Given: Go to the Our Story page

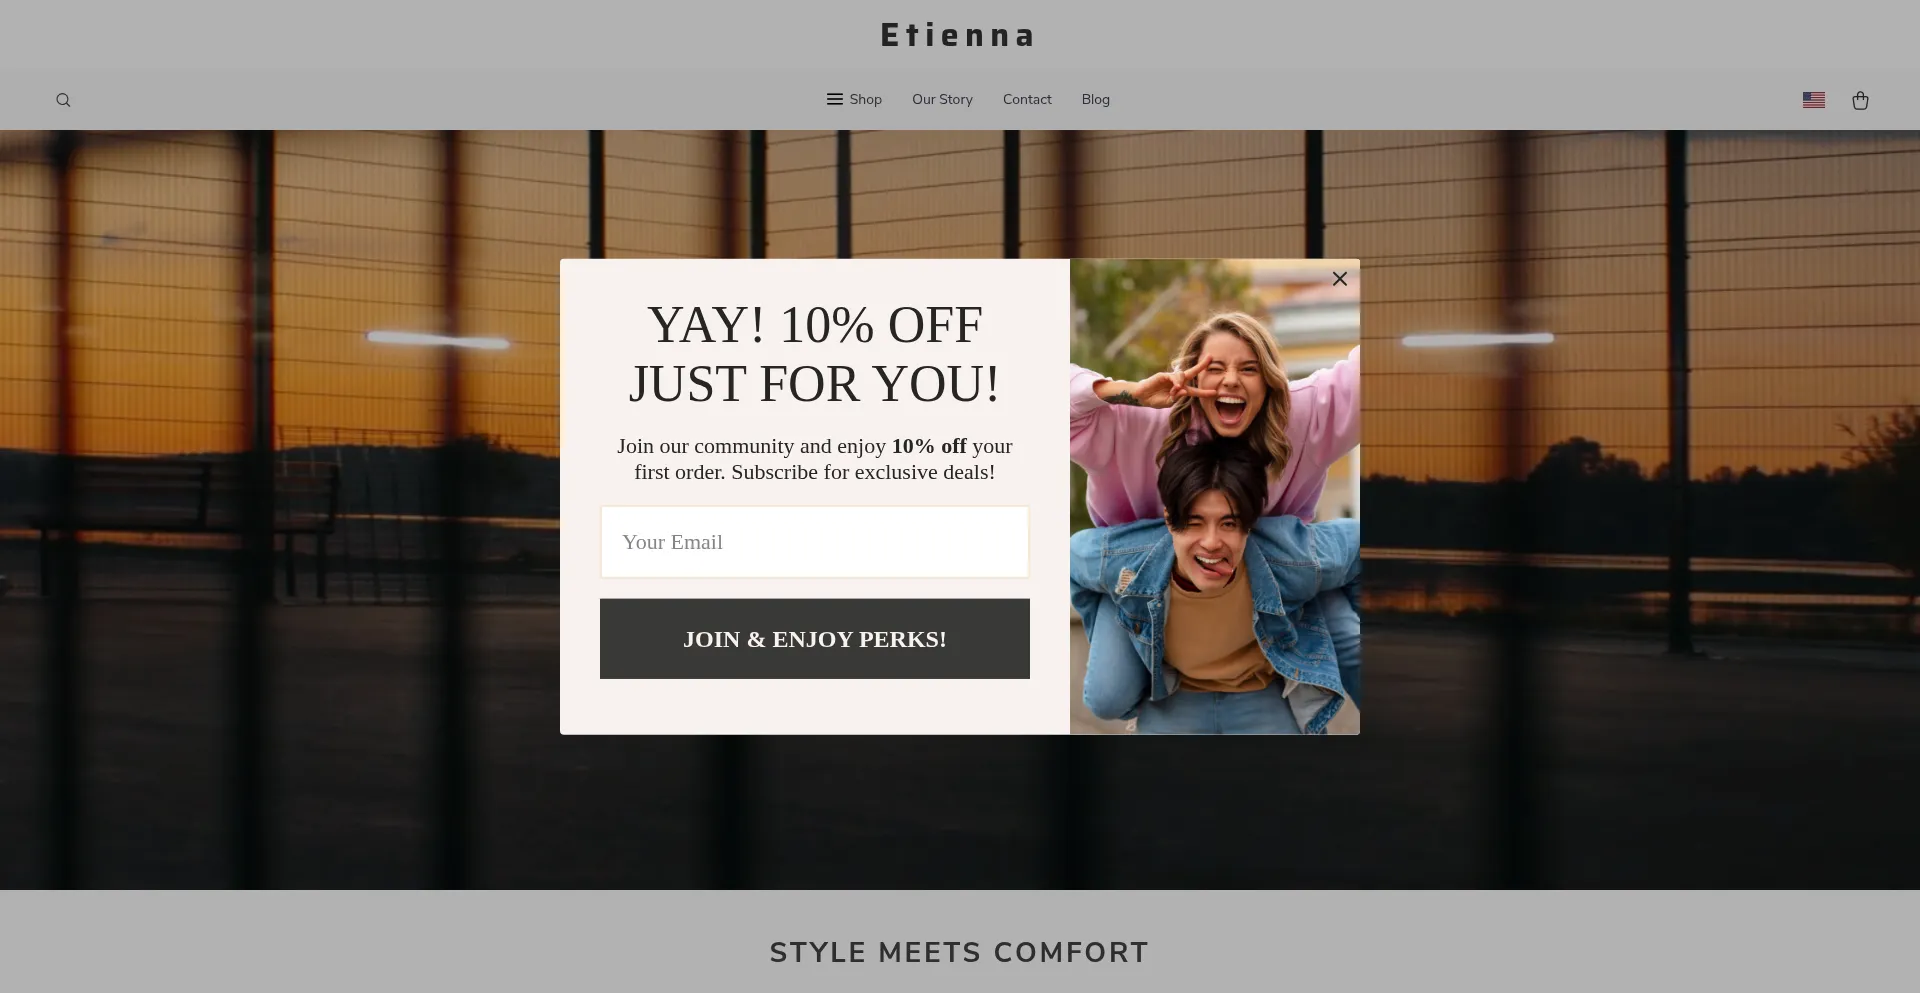Looking at the screenshot, I should click(942, 99).
